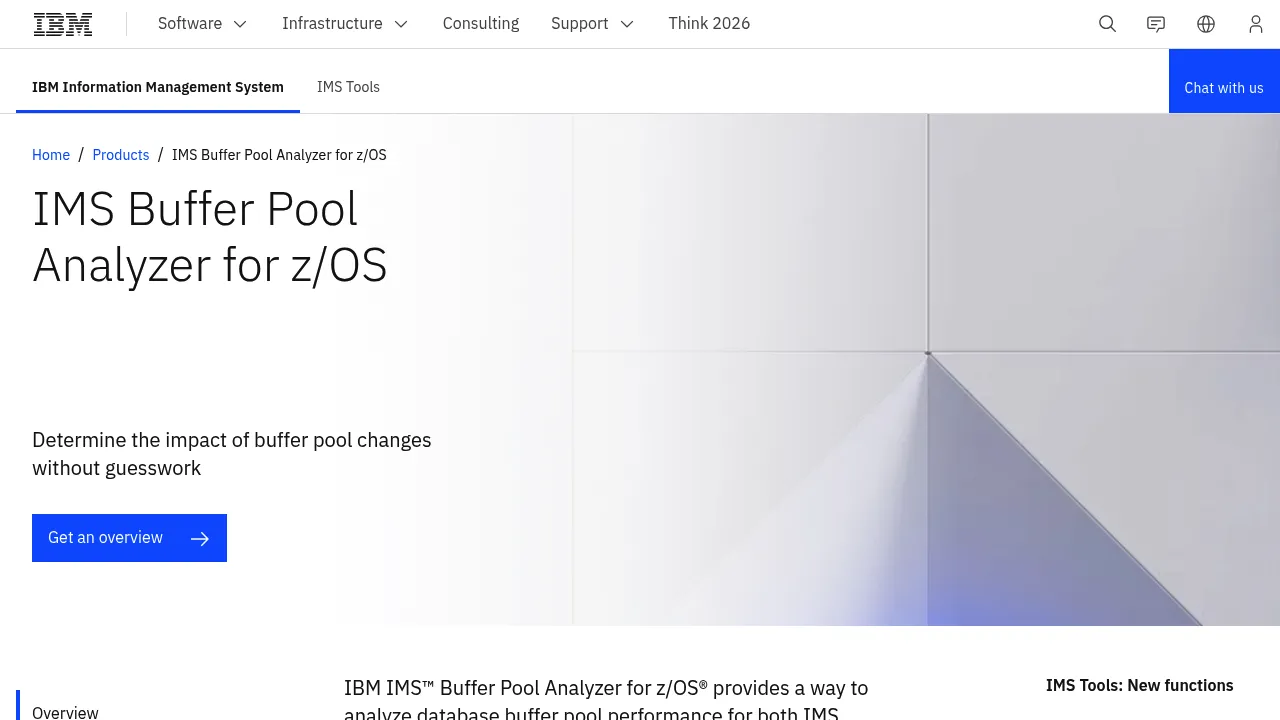The width and height of the screenshot is (1280, 720).
Task: Click the tagline about buffer pool changes
Action: coord(232,454)
